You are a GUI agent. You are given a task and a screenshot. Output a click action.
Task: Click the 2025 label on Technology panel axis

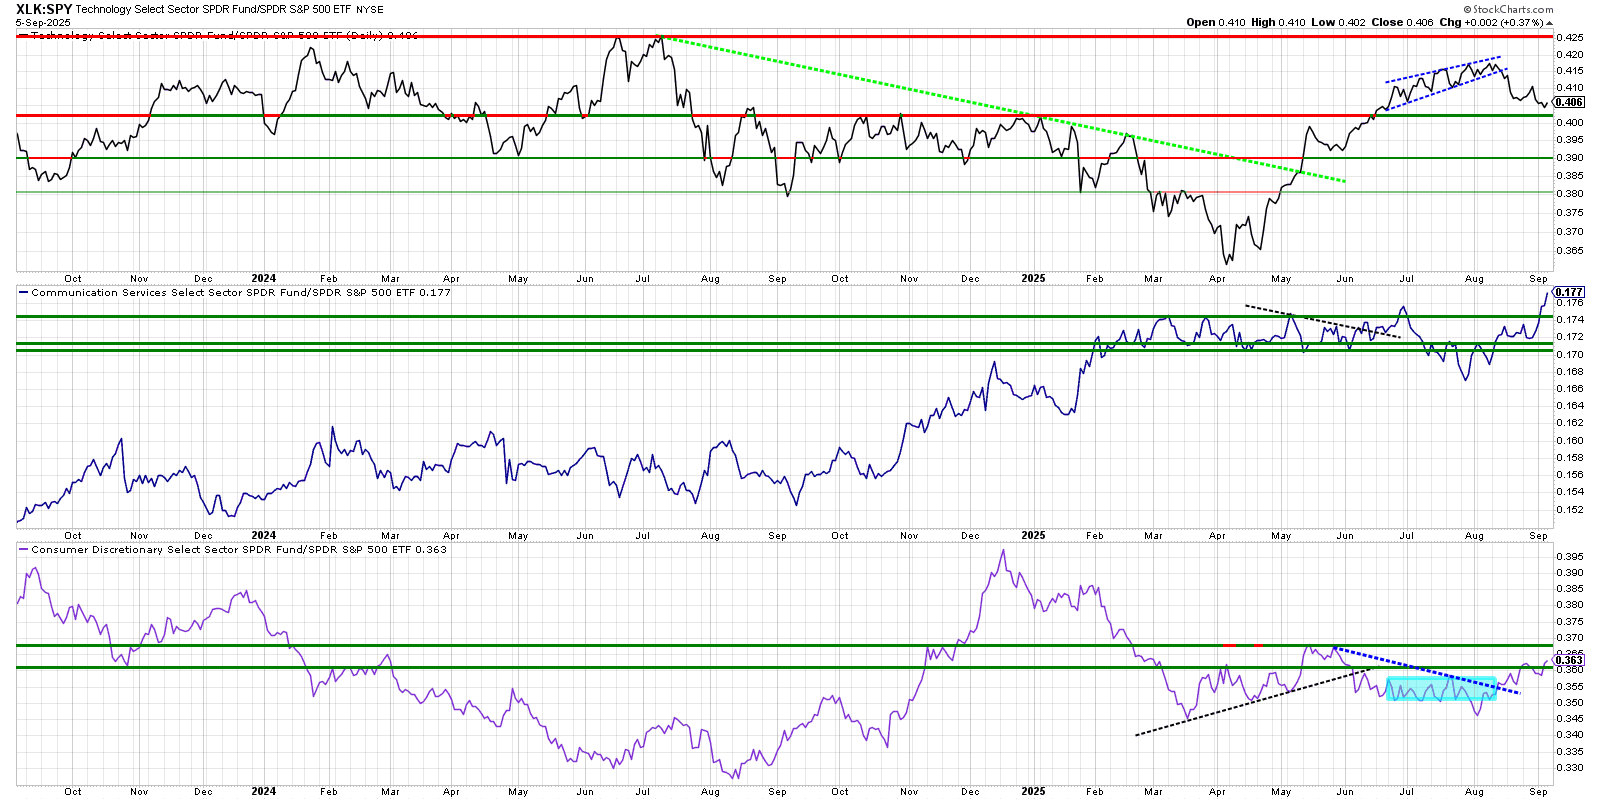point(1033,279)
